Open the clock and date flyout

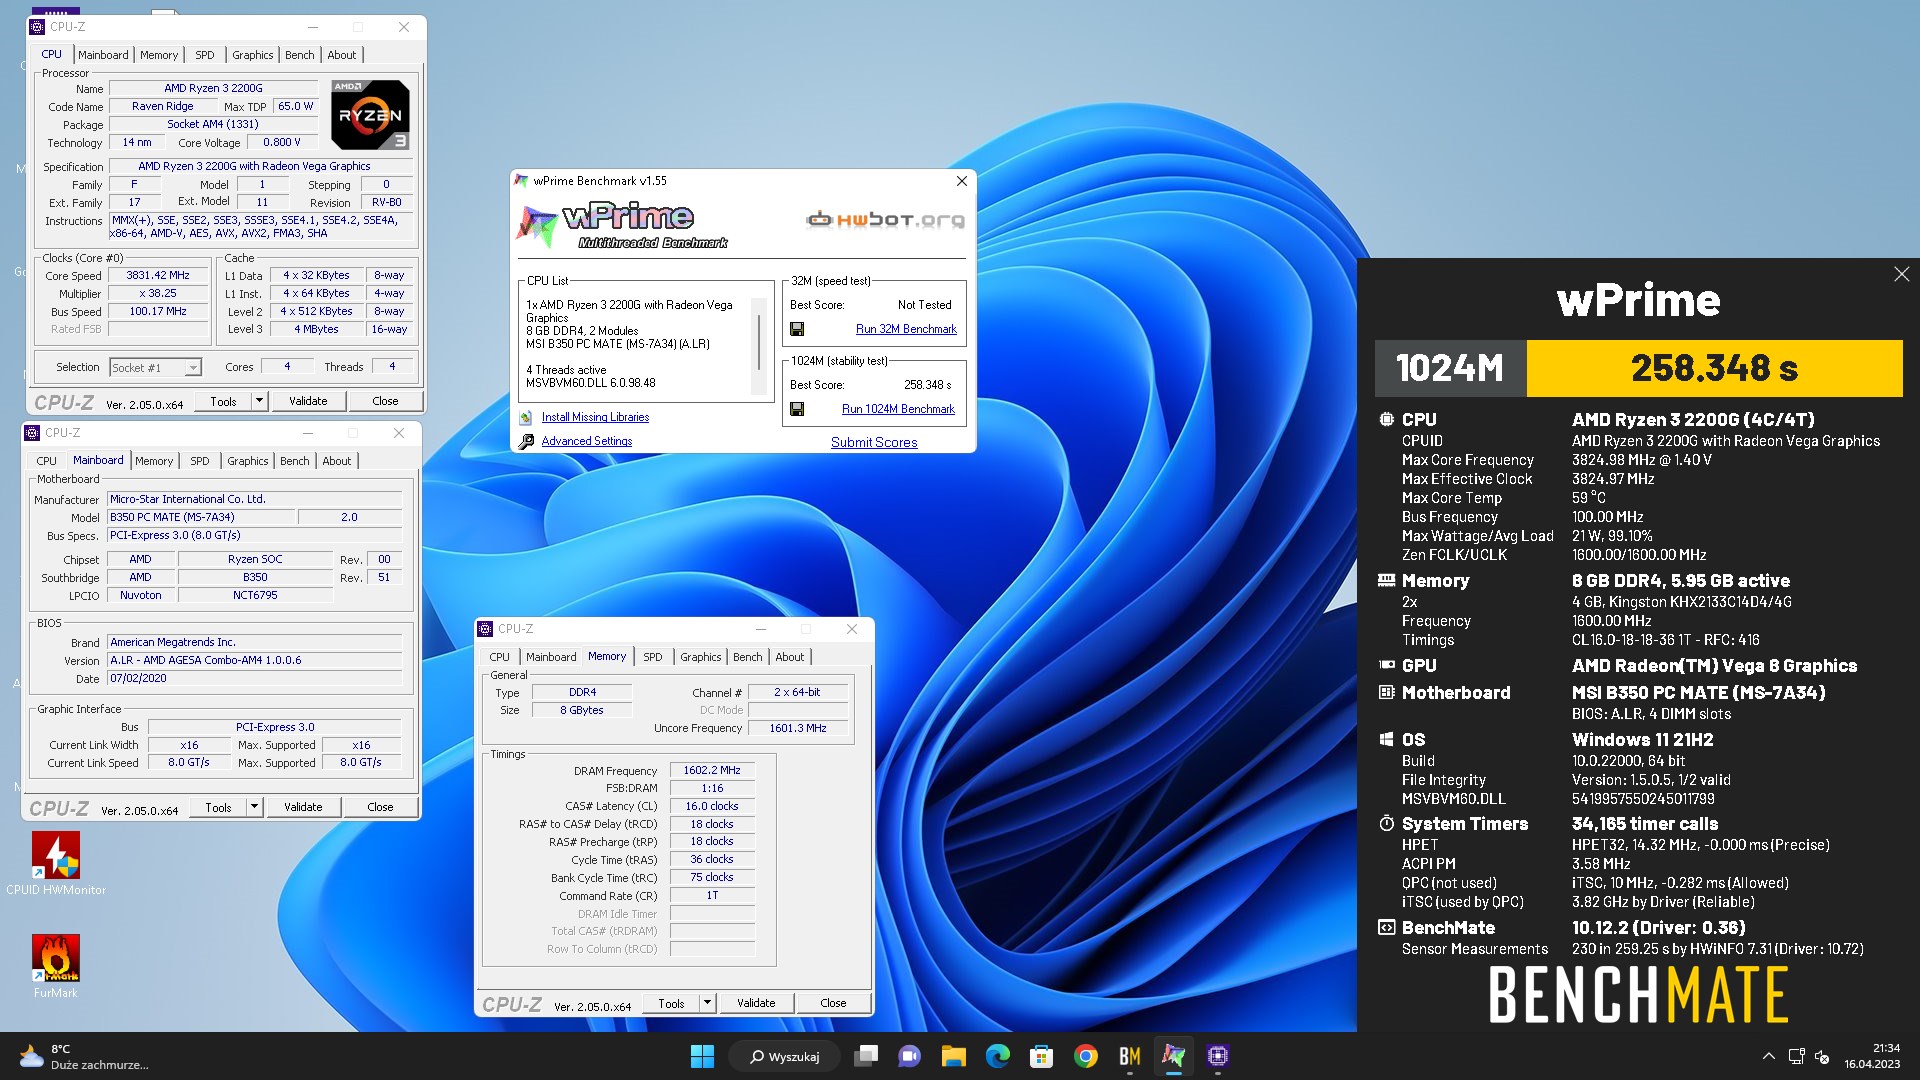point(1872,1056)
